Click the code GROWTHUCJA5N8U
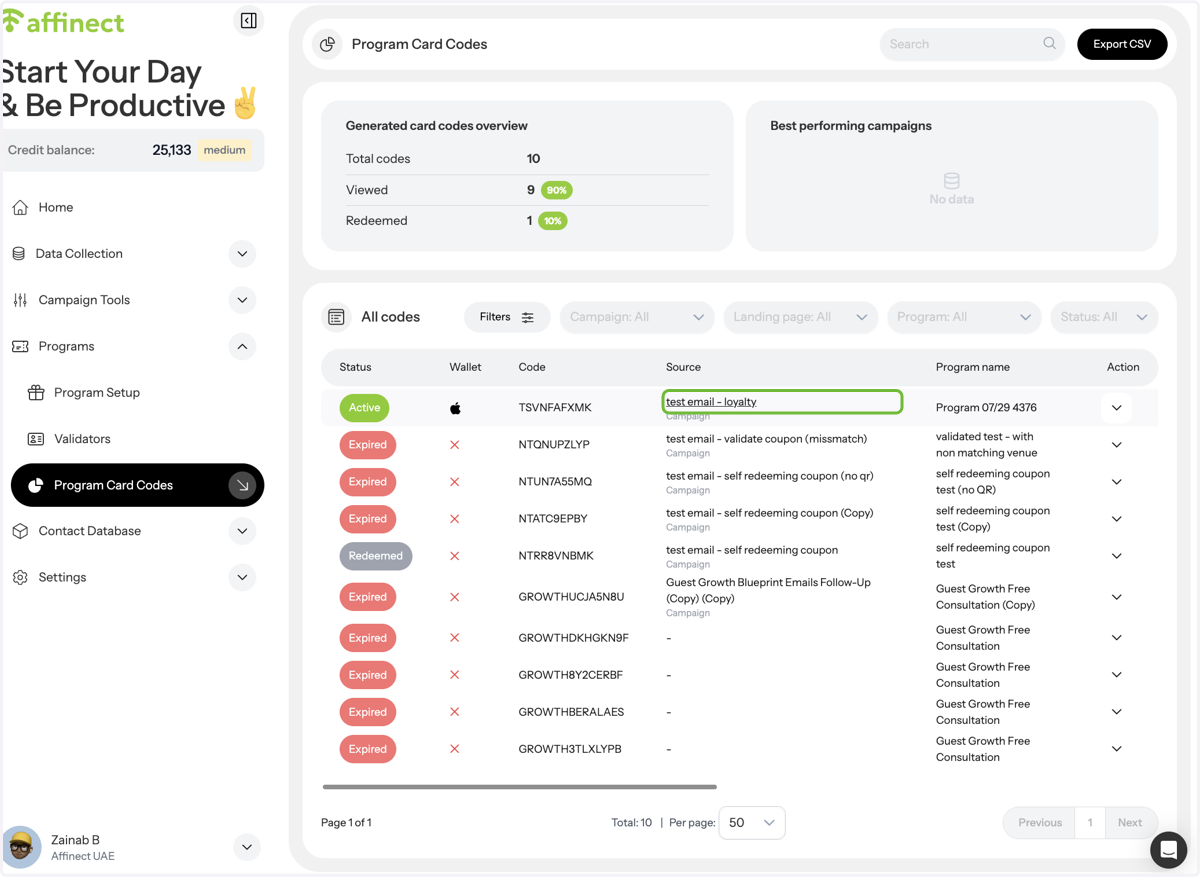The width and height of the screenshot is (1200, 877). pyautogui.click(x=571, y=597)
